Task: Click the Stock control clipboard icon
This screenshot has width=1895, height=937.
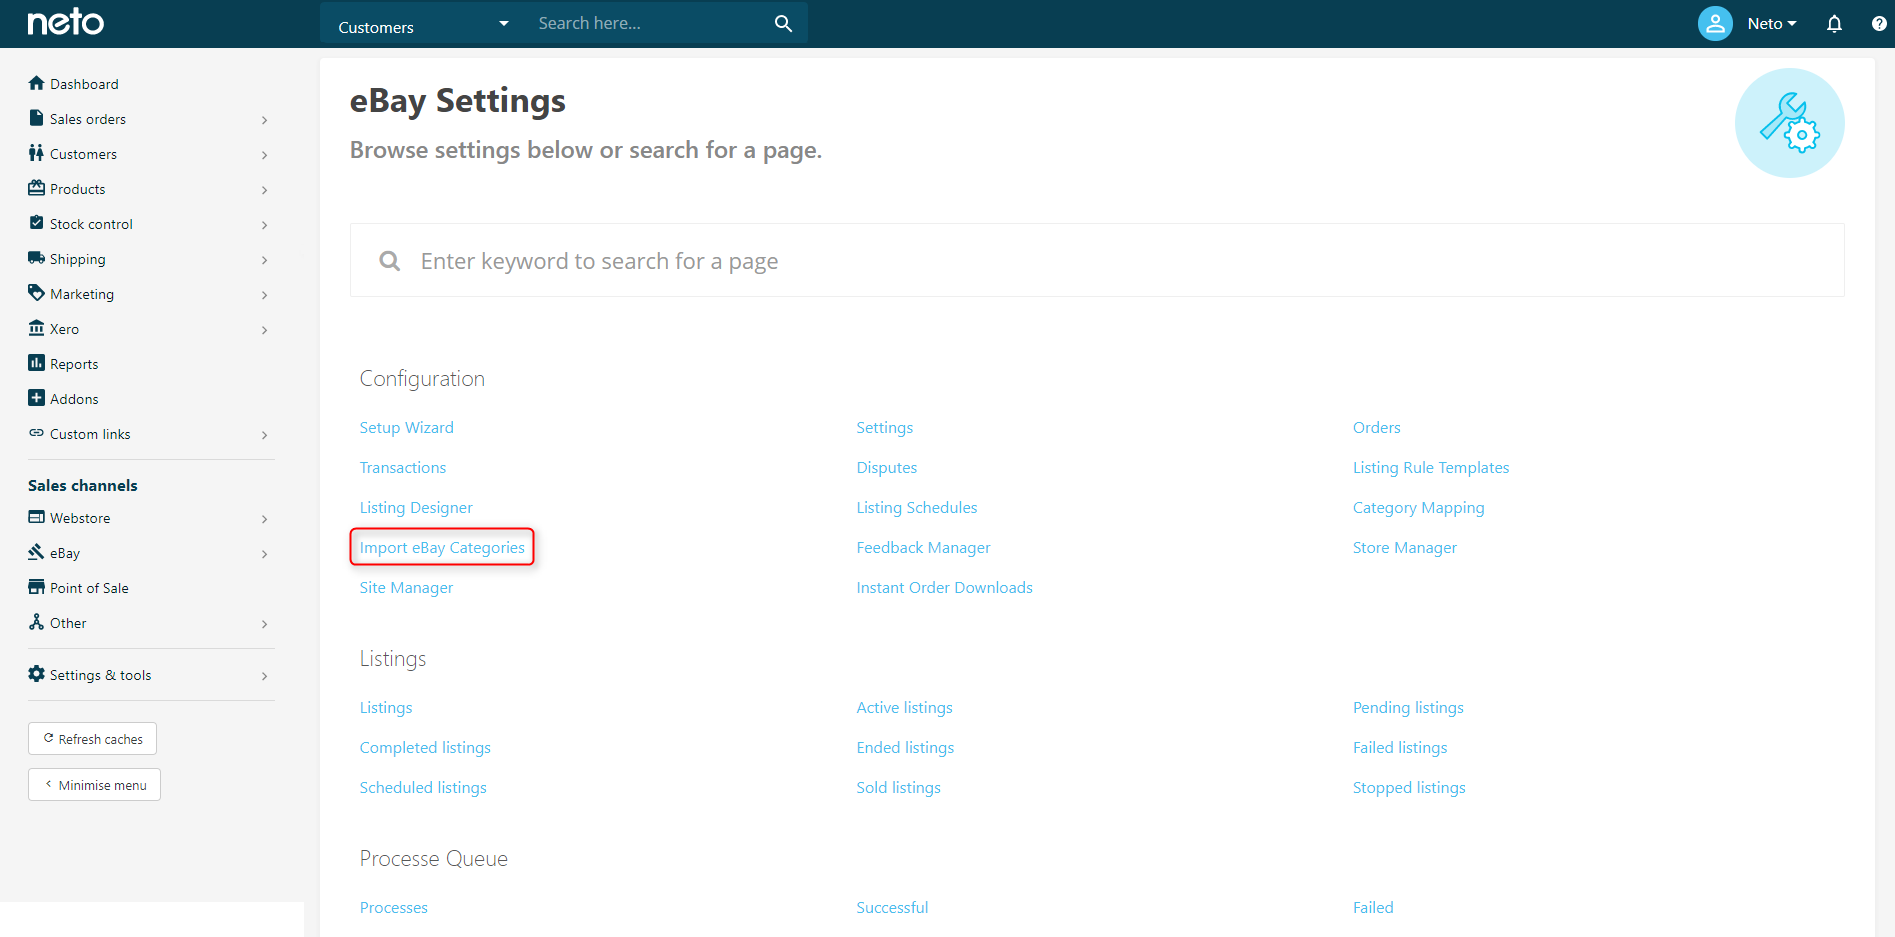Action: click(37, 223)
